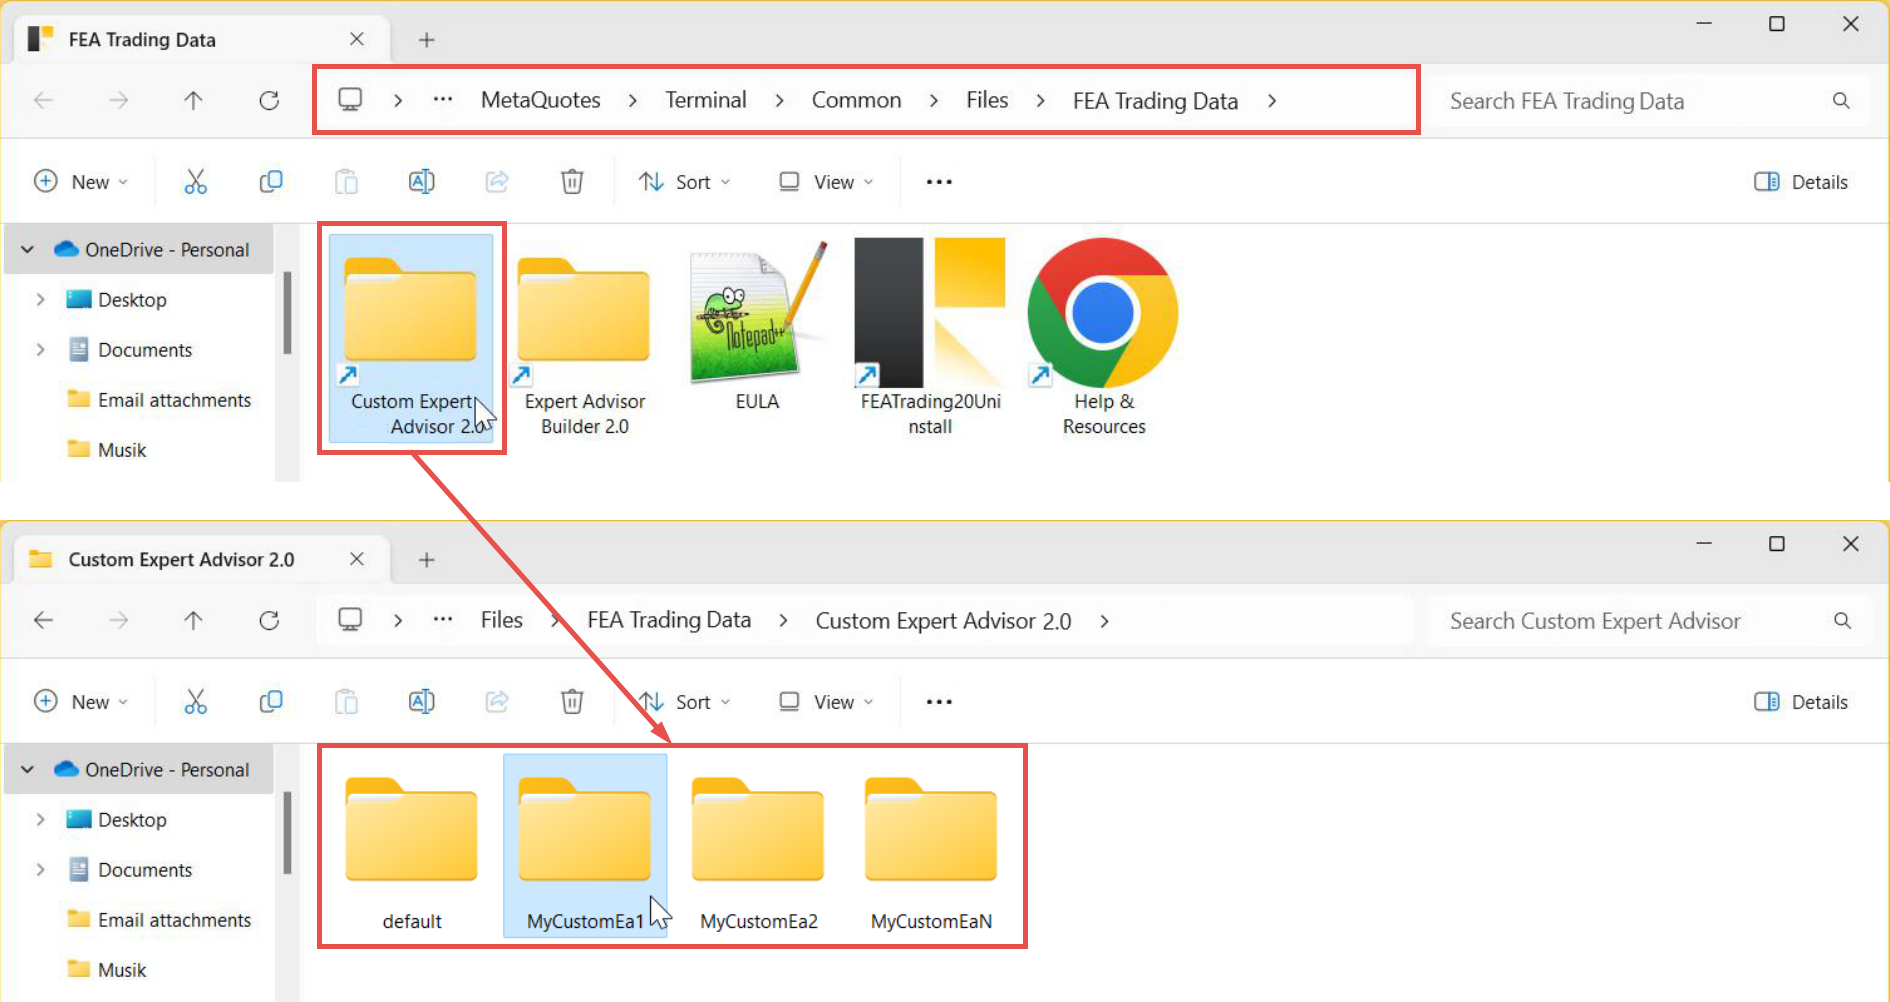Select the default folder
The width and height of the screenshot is (1890, 1002).
[412, 846]
